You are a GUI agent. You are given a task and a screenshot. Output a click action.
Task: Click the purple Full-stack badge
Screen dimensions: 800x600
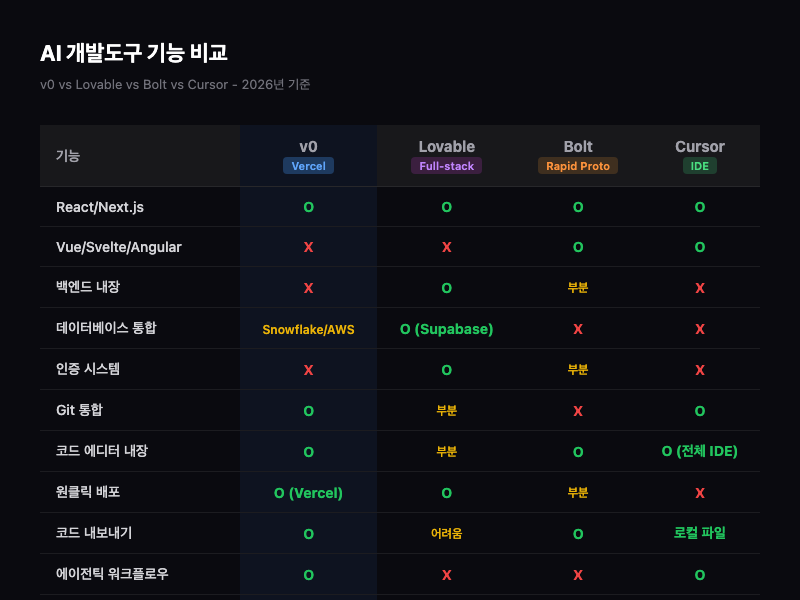446,166
